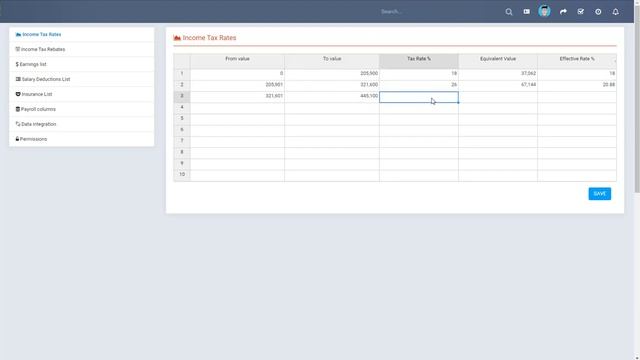
Task: Click the search magnifier icon
Action: tap(509, 12)
